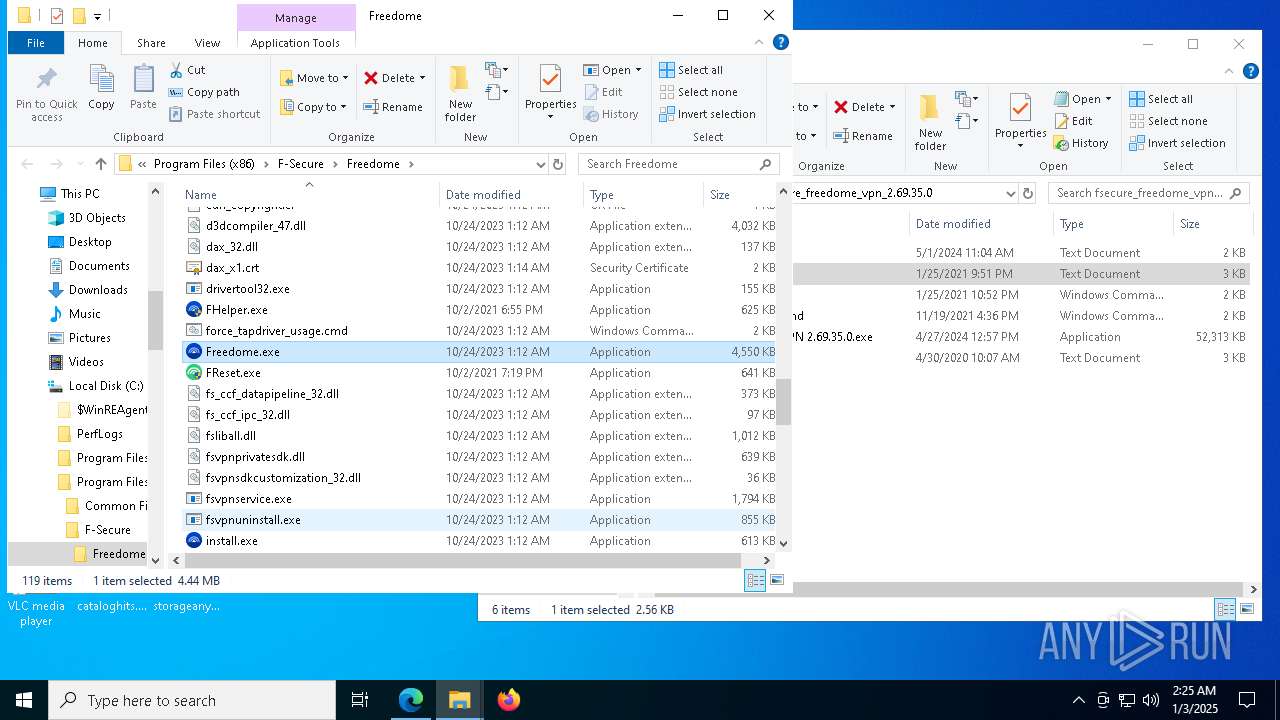Minimize the ribbon using the chevron in the background window

pos(1229,72)
